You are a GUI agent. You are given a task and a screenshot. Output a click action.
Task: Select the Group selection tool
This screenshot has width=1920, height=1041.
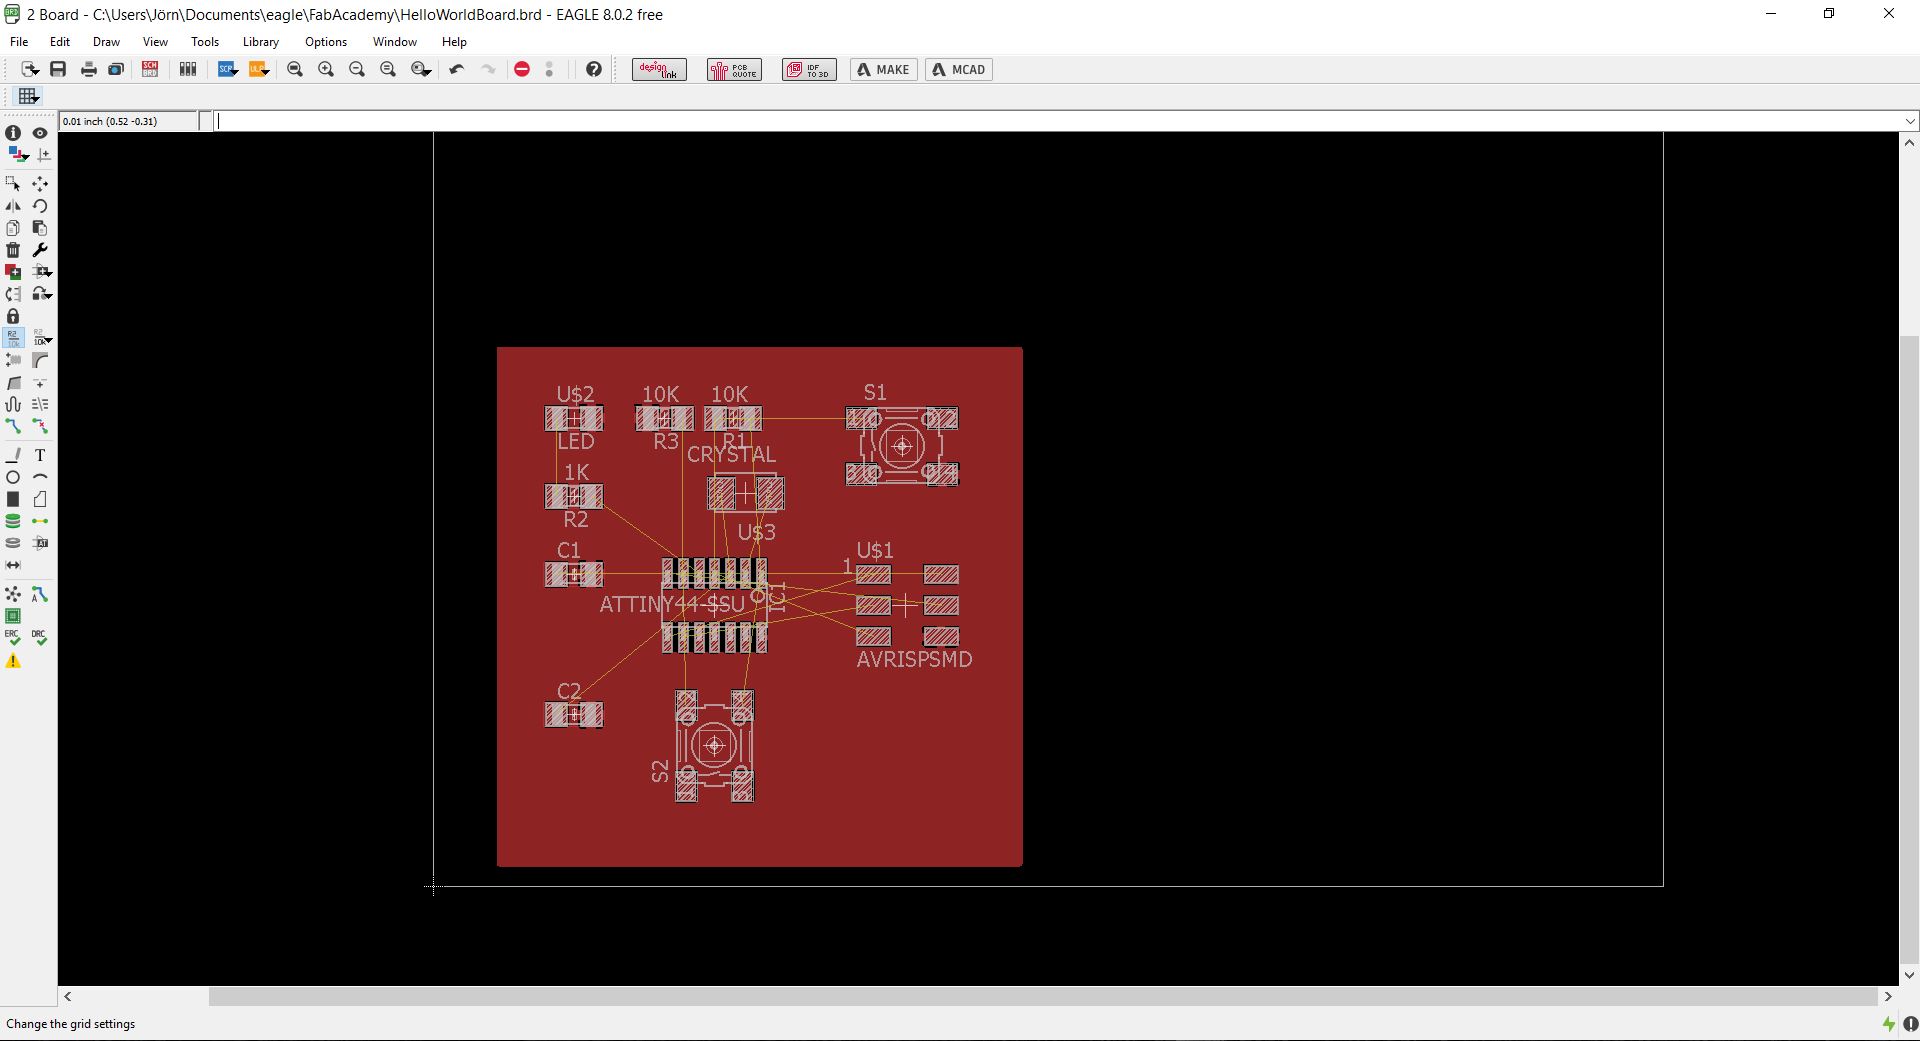tap(13, 184)
